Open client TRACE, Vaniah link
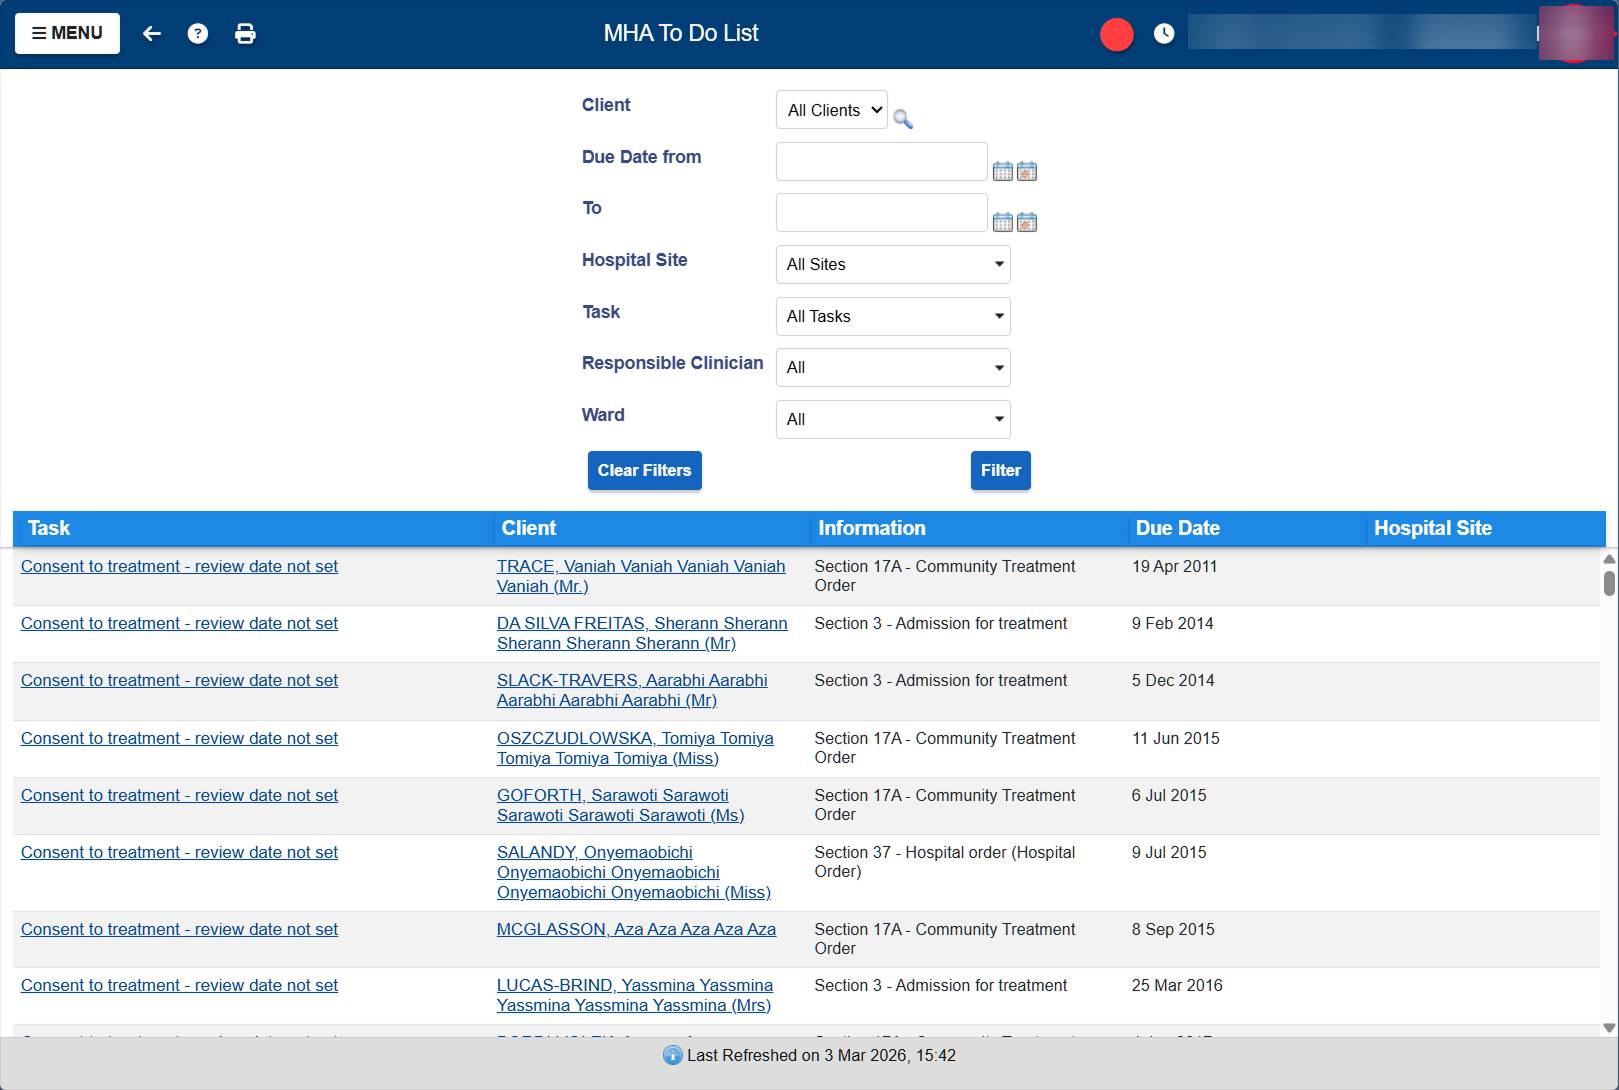 click(x=641, y=576)
